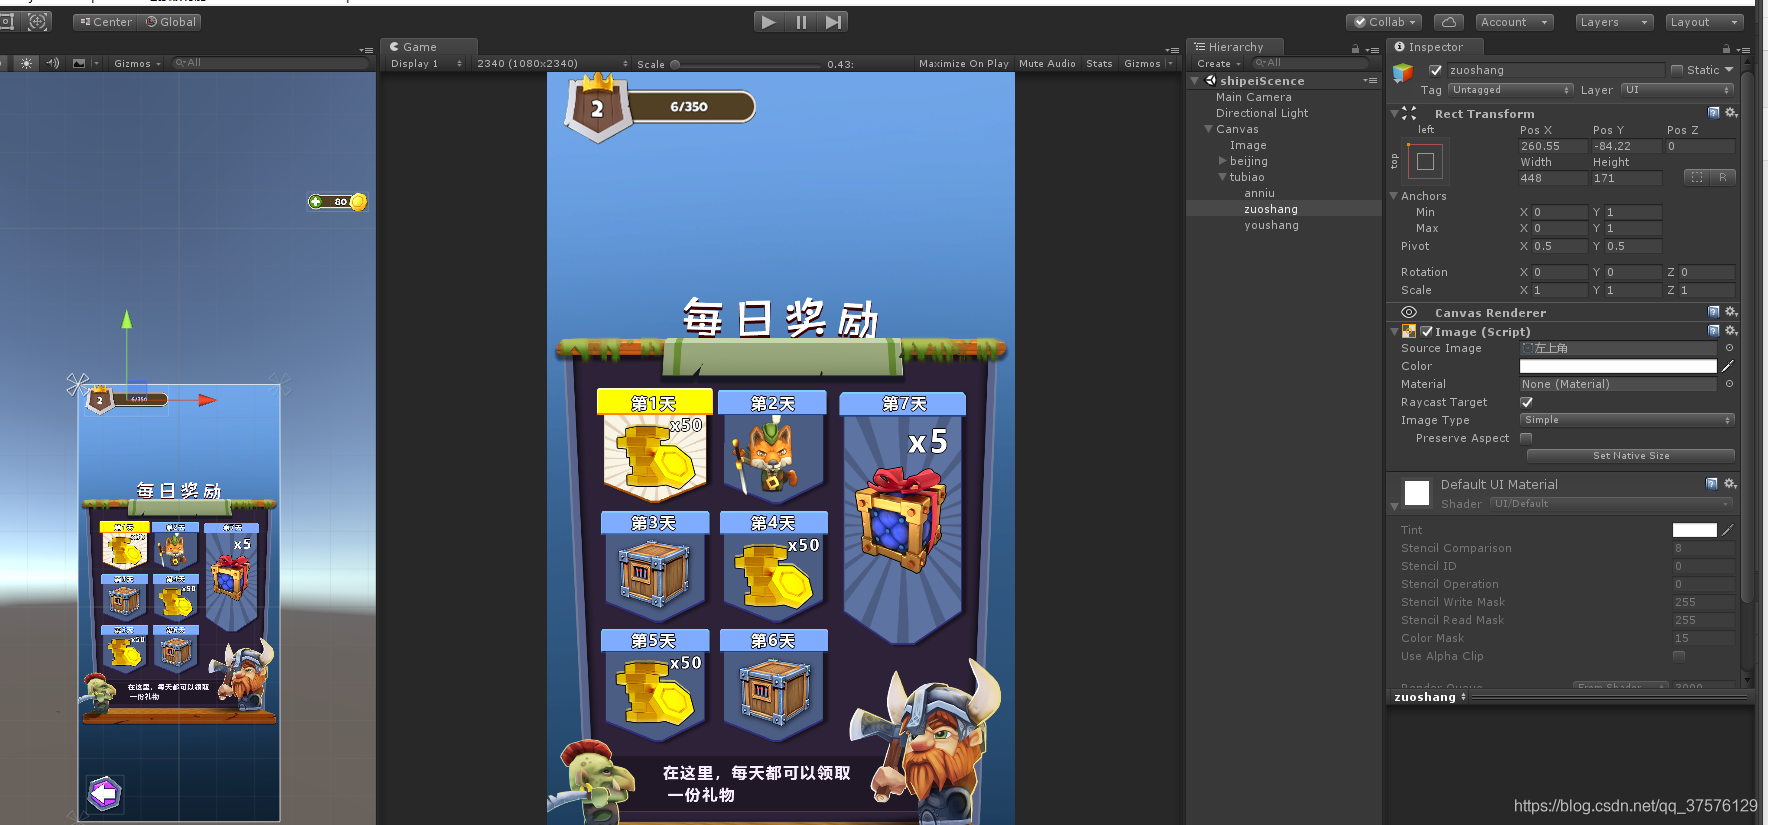The width and height of the screenshot is (1768, 825).
Task: Open Image (Script) gear settings menu
Action: [1731, 331]
